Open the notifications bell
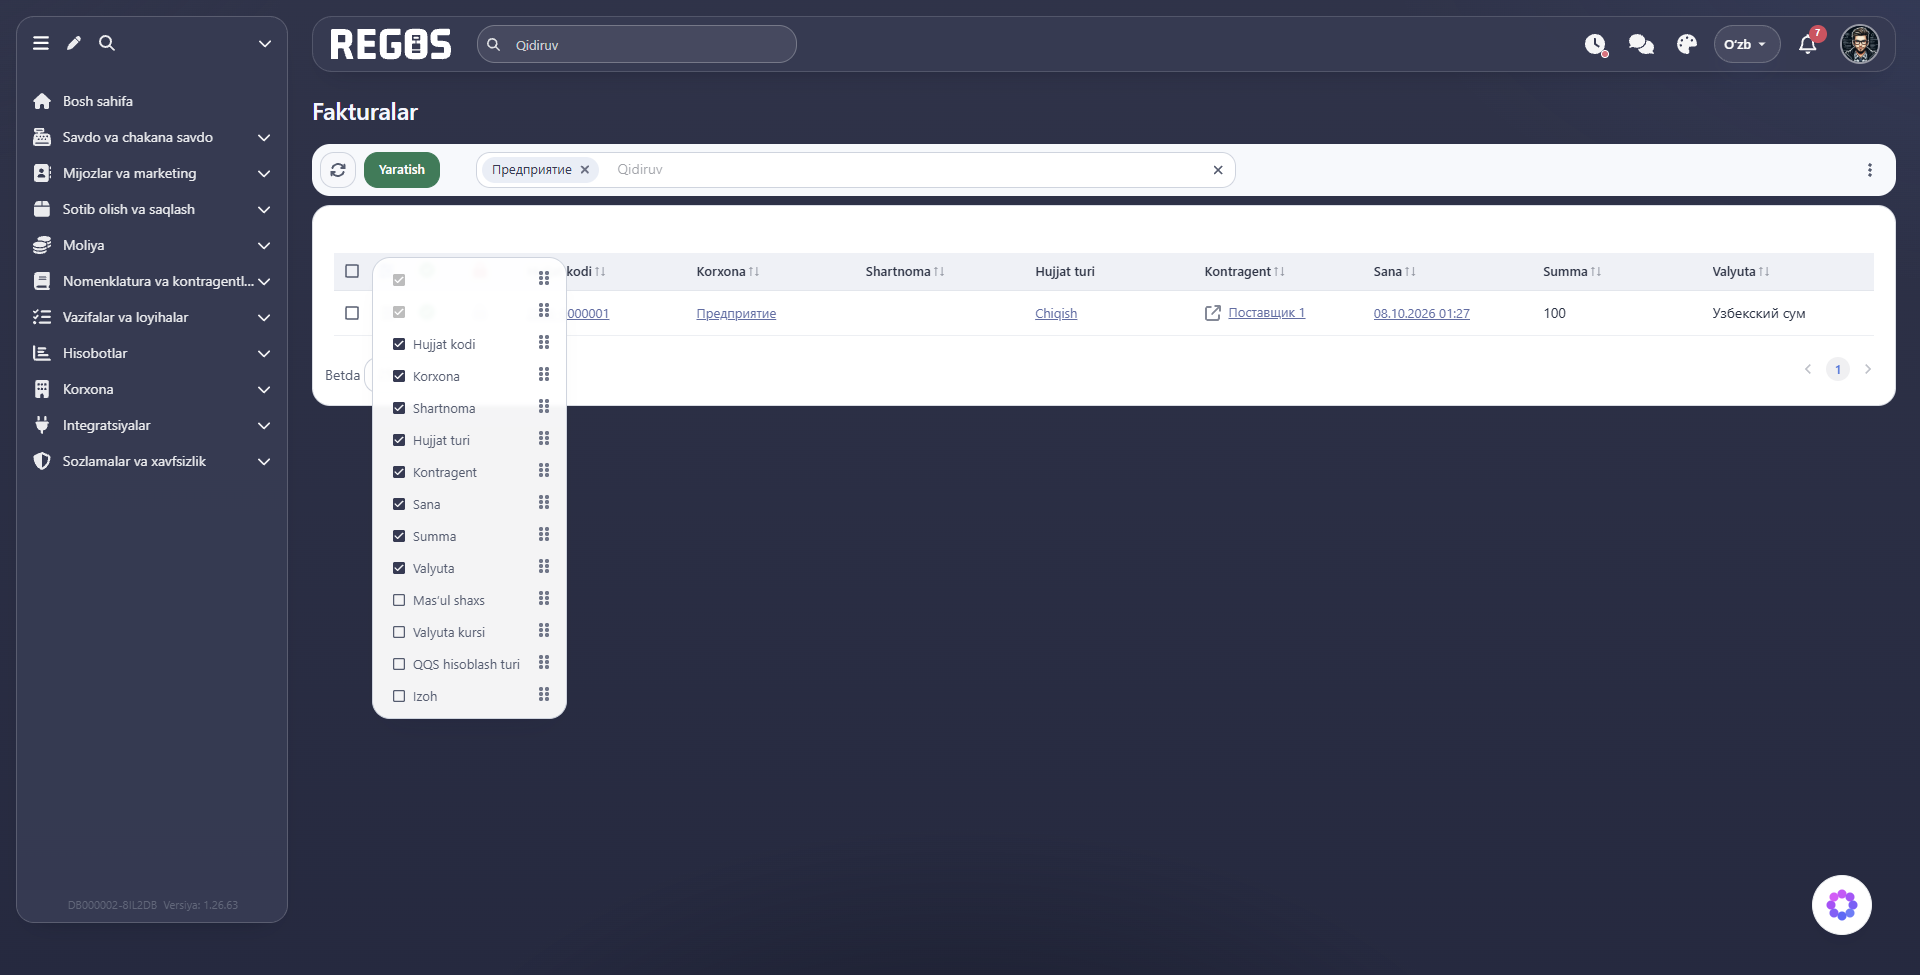 (x=1808, y=44)
